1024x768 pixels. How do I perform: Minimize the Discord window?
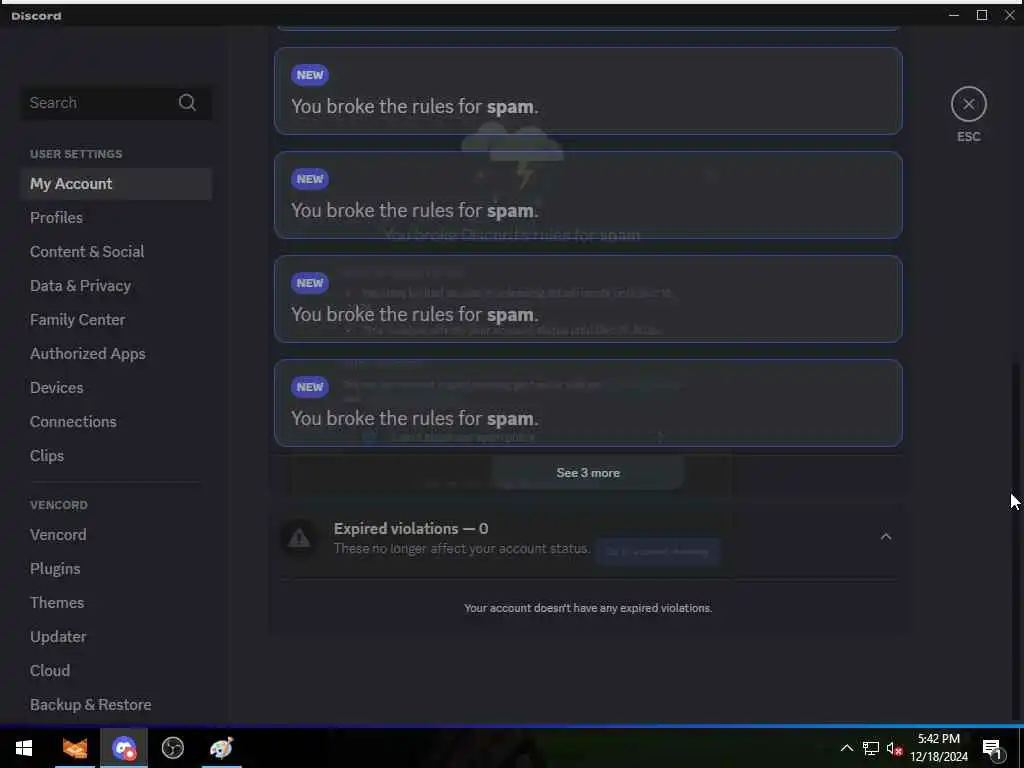click(x=954, y=15)
